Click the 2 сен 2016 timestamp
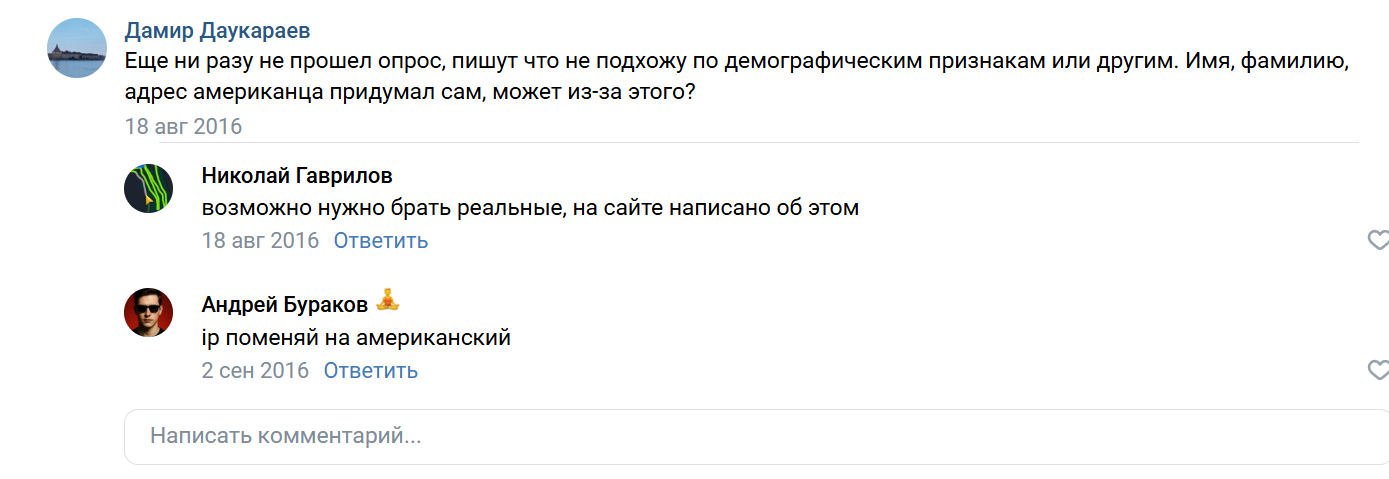The width and height of the screenshot is (1389, 479). pyautogui.click(x=255, y=371)
